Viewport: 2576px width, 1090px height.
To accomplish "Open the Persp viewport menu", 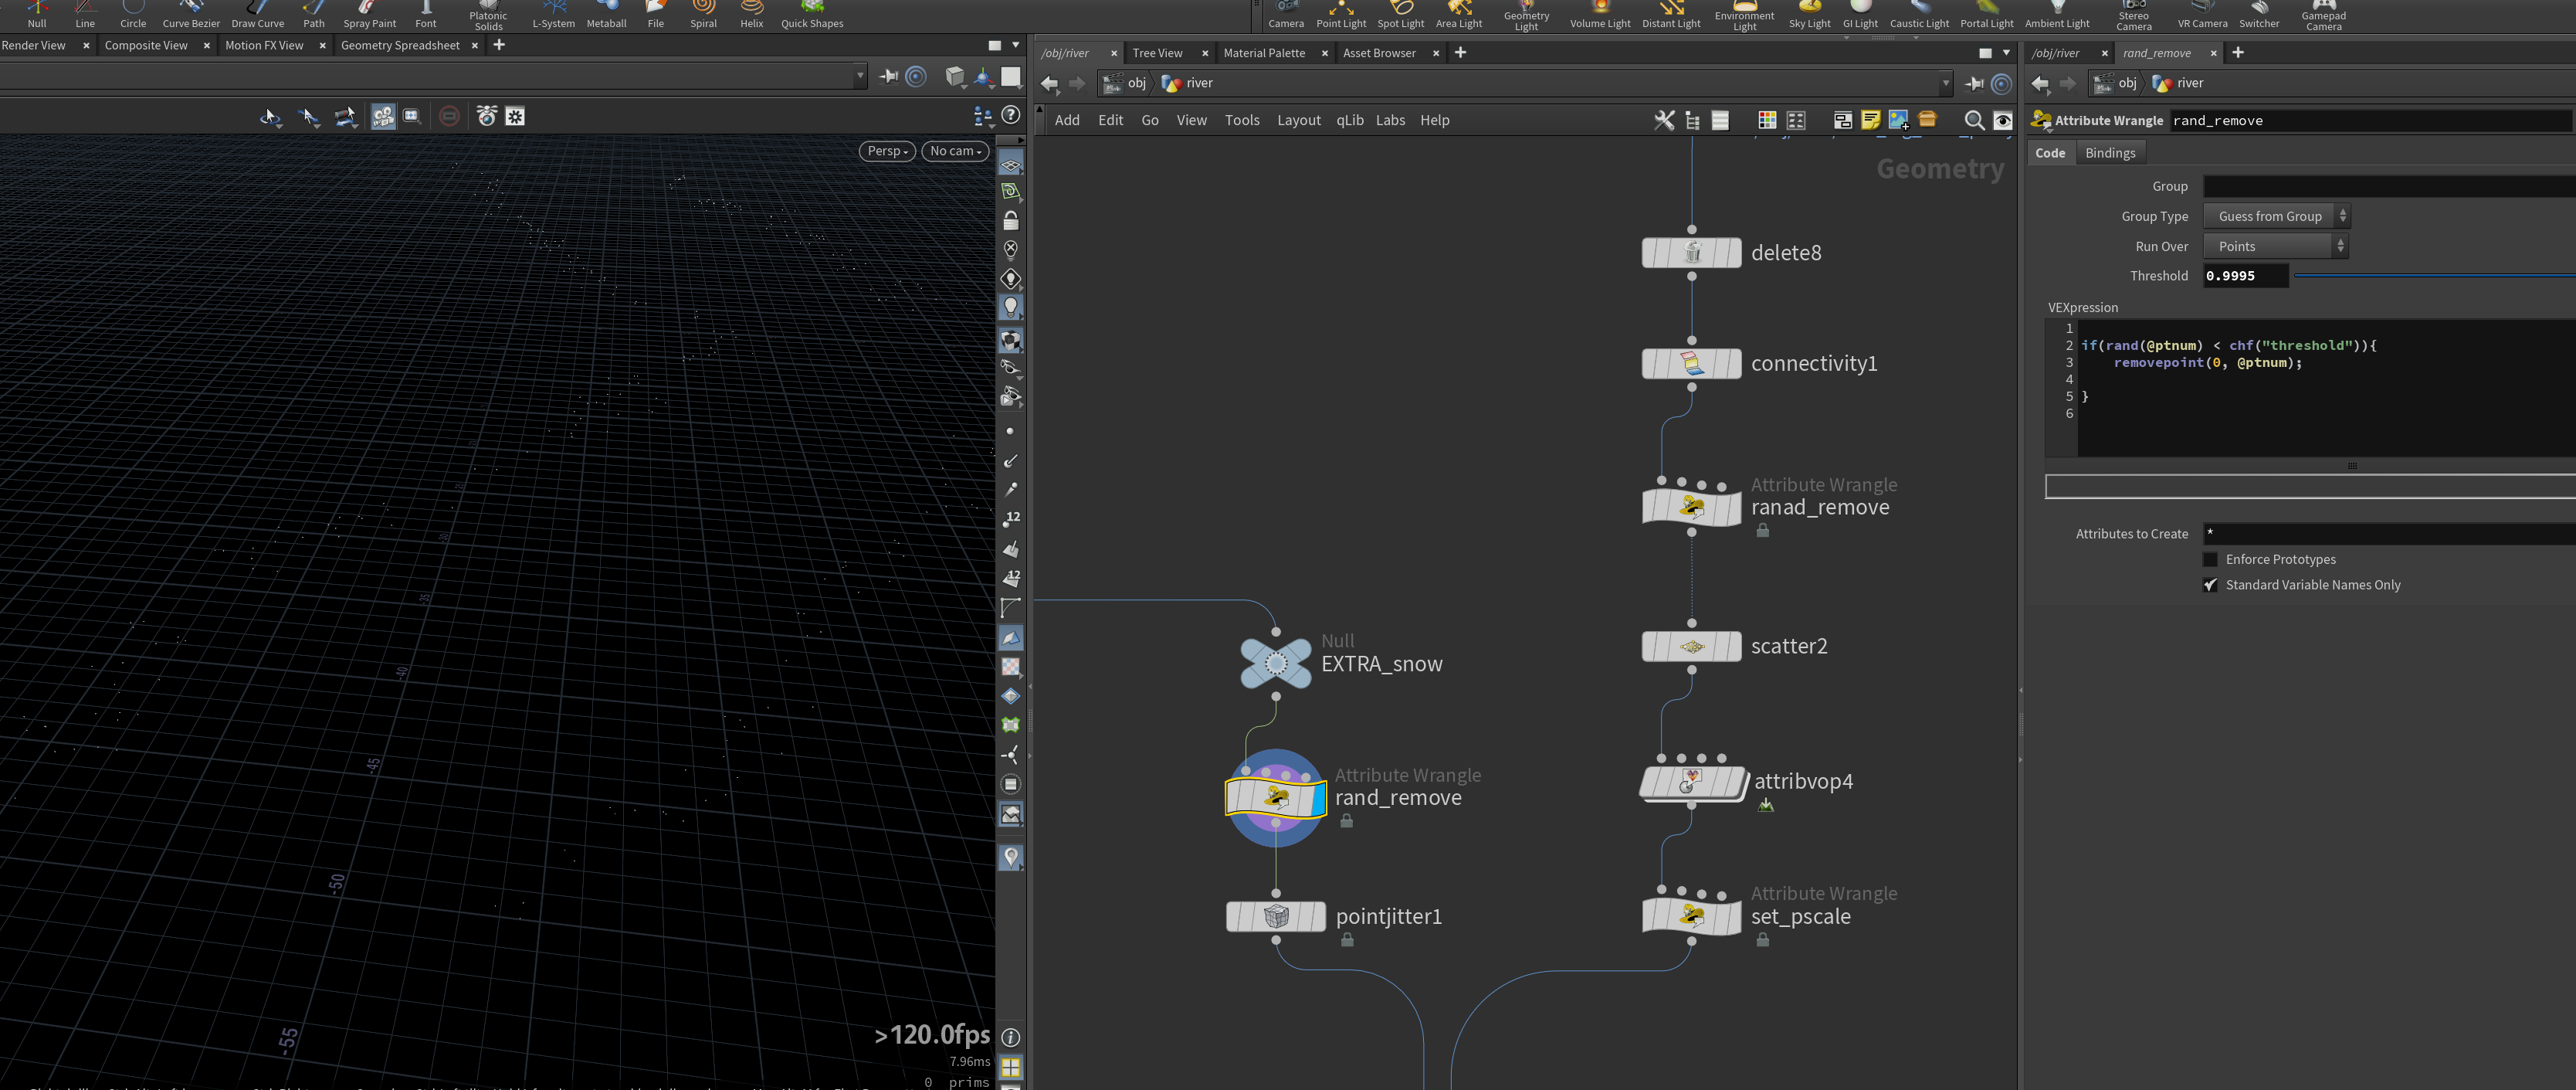I will (887, 151).
